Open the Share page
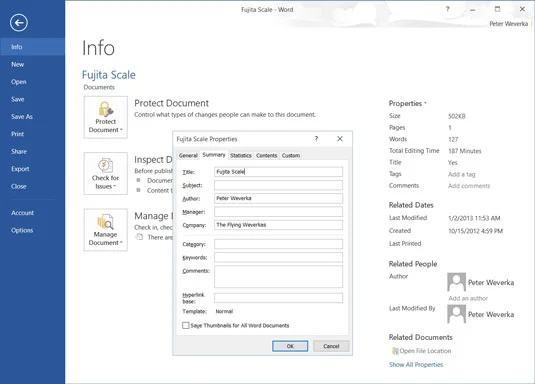 [x=32, y=151]
